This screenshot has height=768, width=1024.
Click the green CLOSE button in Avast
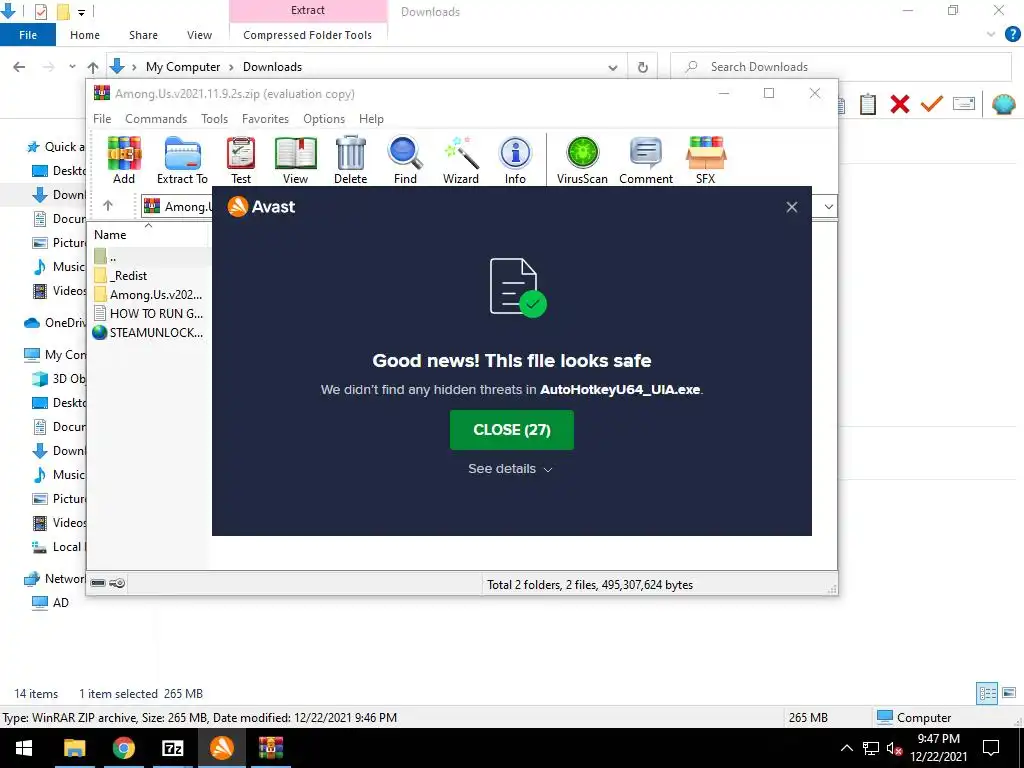tap(511, 430)
